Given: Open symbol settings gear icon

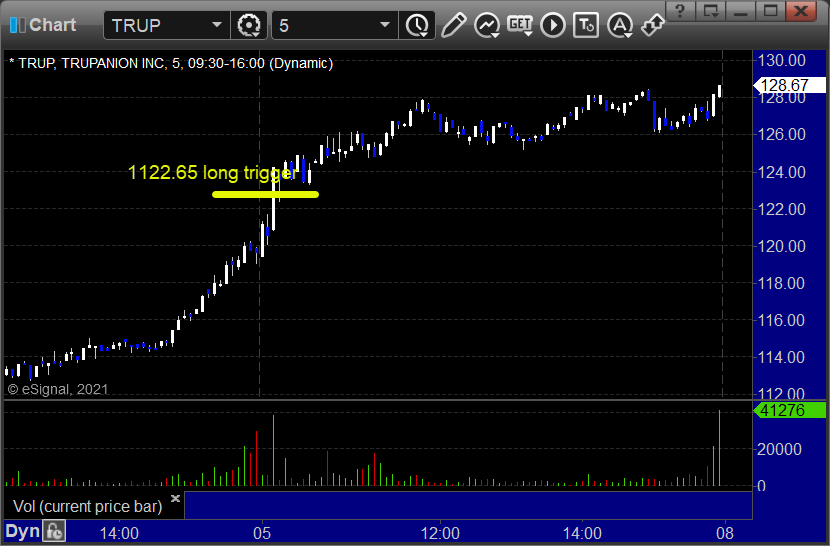Looking at the screenshot, I should 248,25.
